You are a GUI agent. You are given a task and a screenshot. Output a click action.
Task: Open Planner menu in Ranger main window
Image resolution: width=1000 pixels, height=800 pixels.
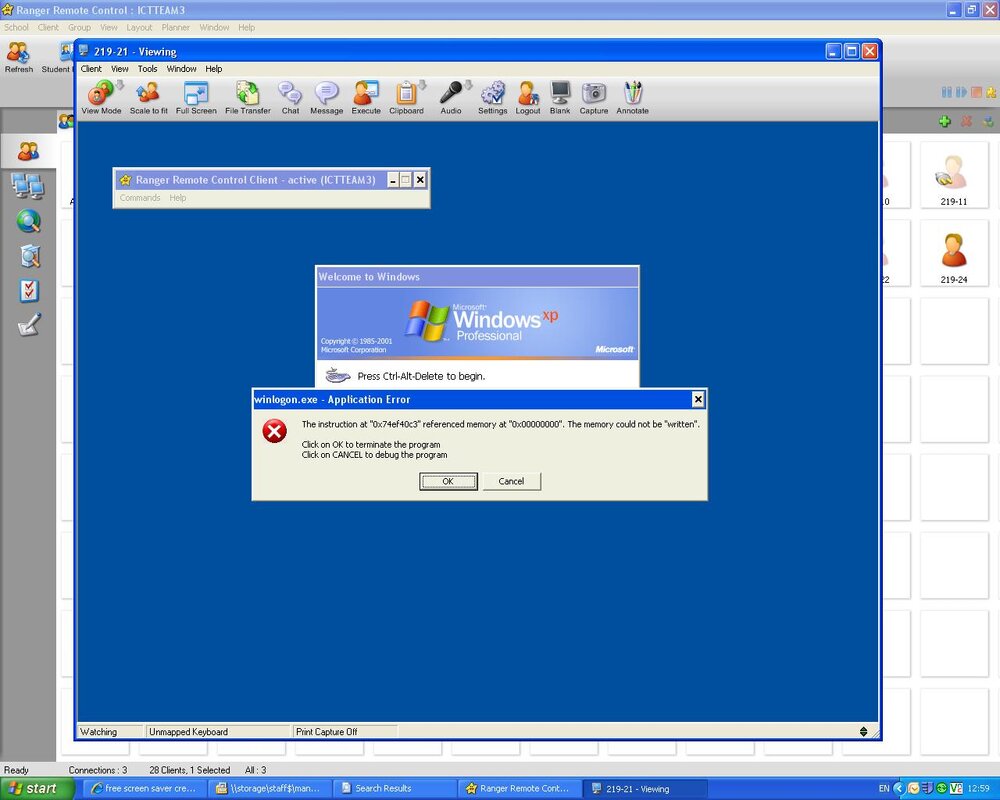[x=175, y=27]
